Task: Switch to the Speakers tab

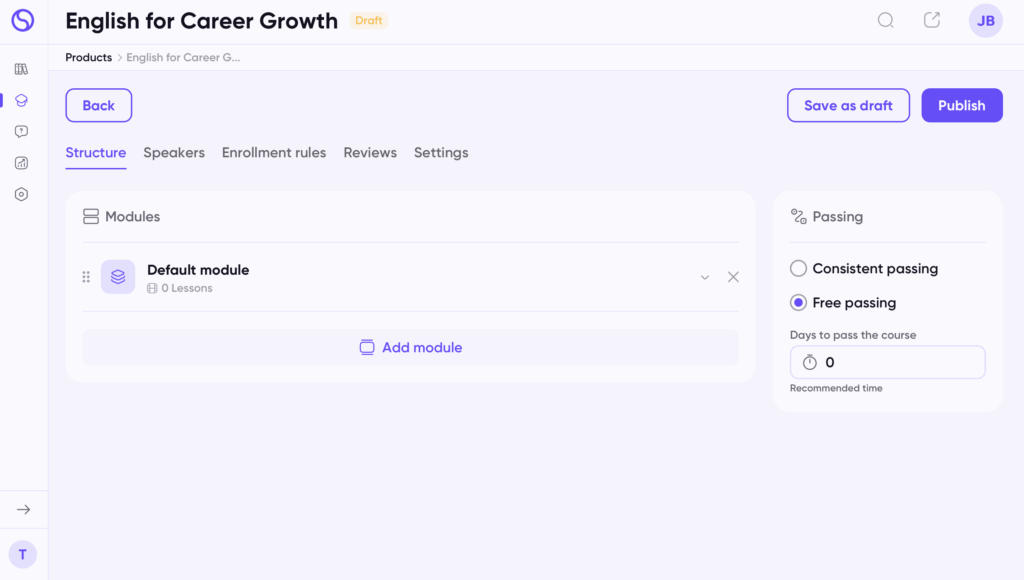Action: (174, 153)
